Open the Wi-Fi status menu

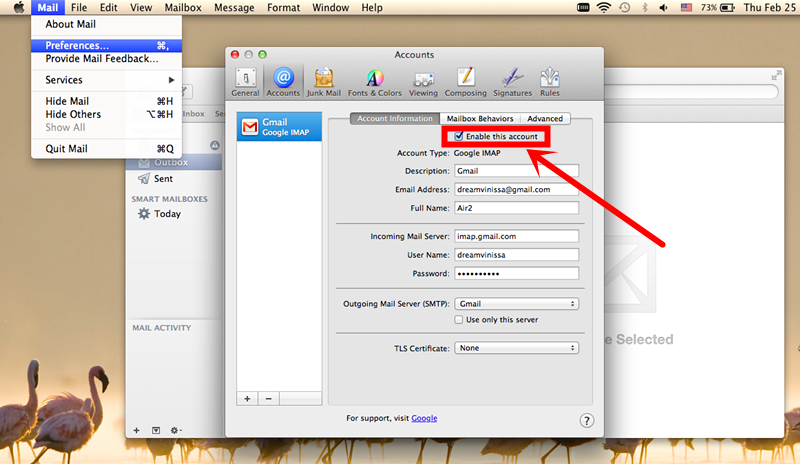[x=604, y=8]
